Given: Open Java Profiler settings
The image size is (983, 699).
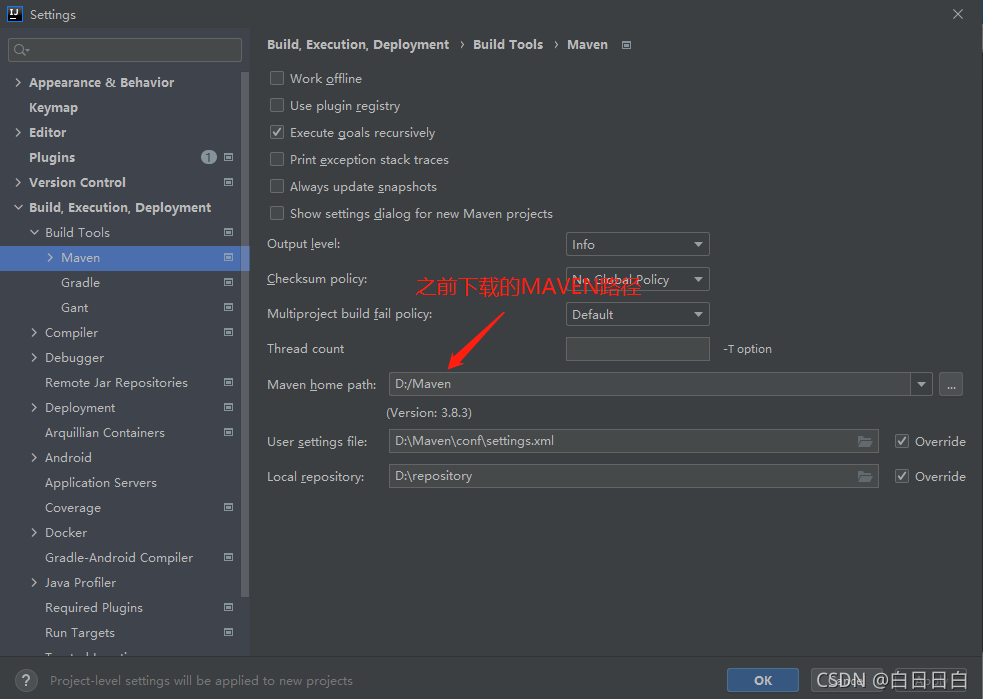Looking at the screenshot, I should click(80, 582).
